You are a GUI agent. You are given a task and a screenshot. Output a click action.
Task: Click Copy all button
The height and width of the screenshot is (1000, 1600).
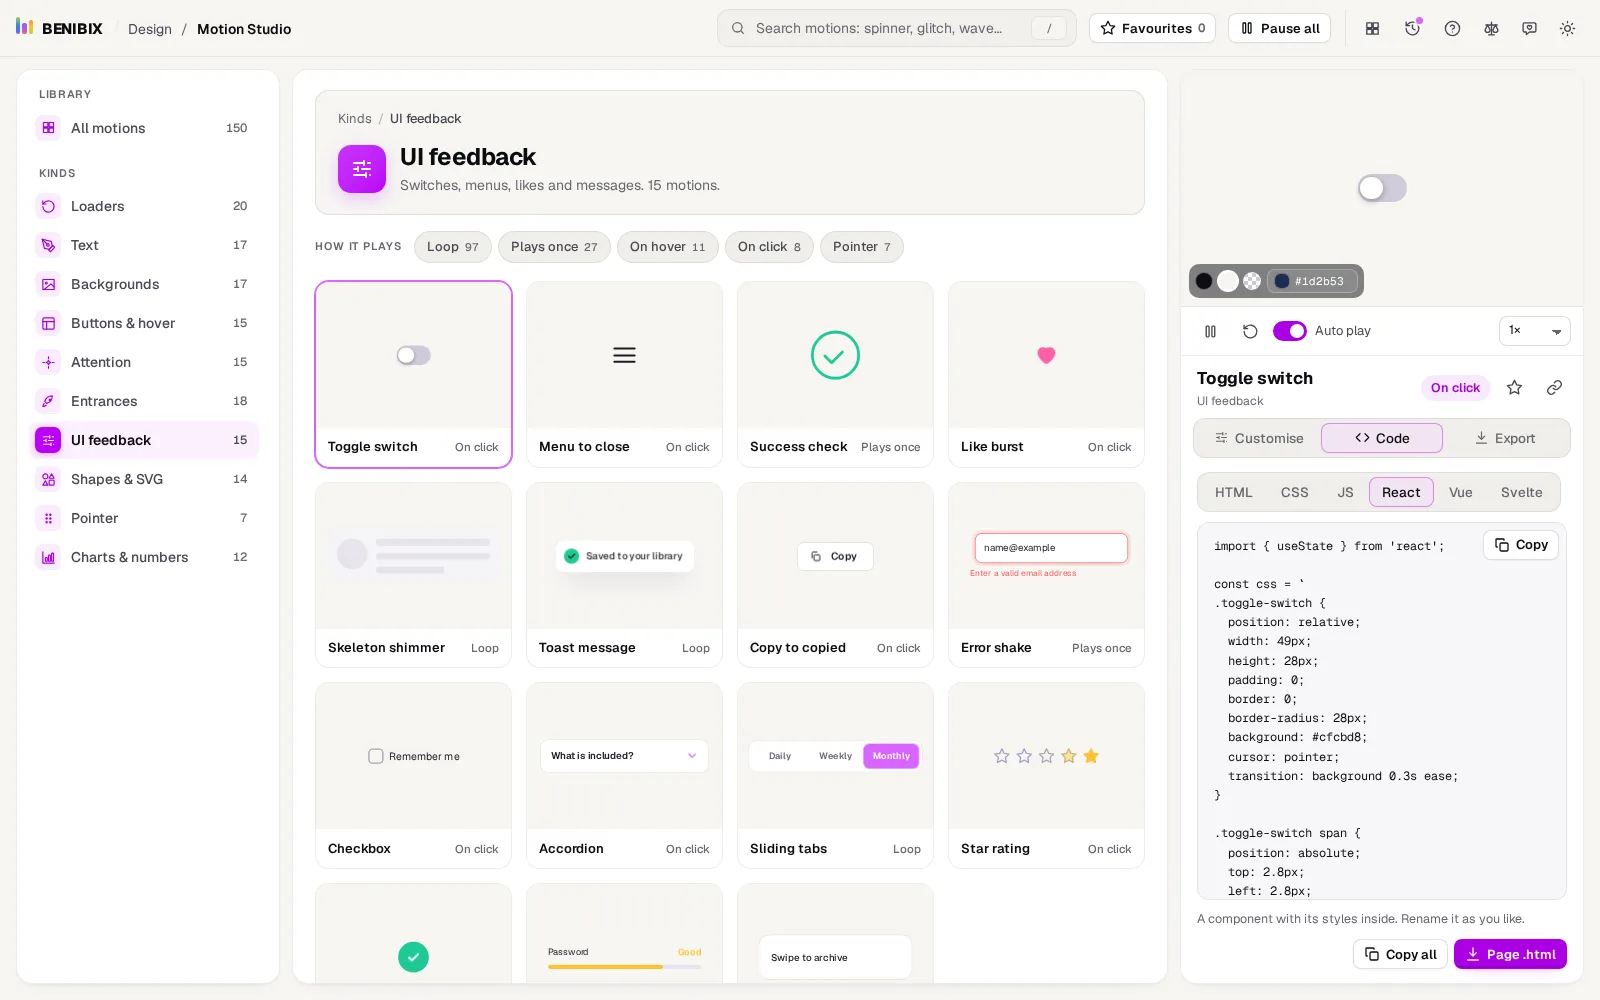tap(1401, 954)
